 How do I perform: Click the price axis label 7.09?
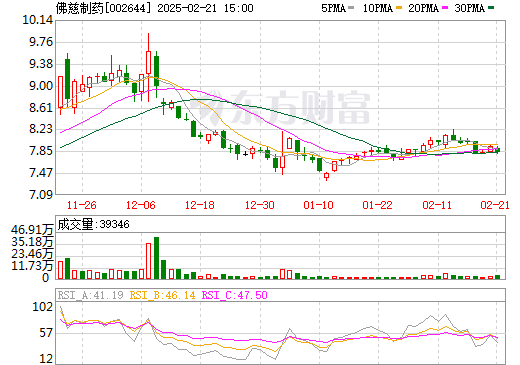(x=41, y=194)
